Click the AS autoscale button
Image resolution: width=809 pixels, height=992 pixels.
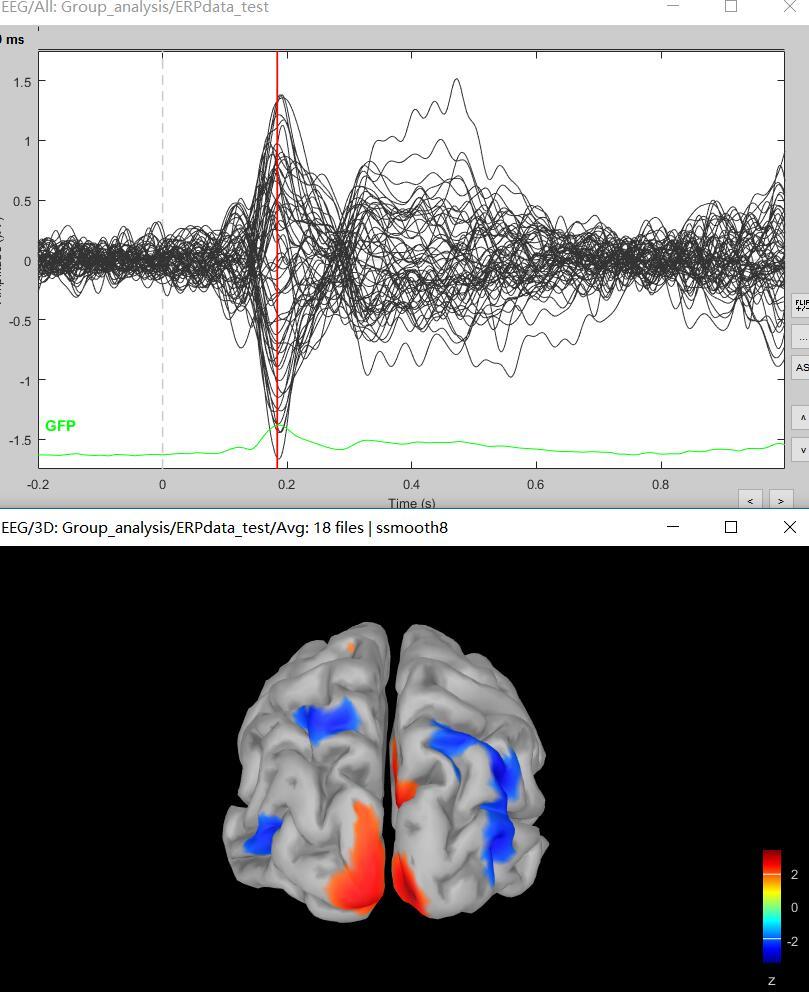(801, 368)
